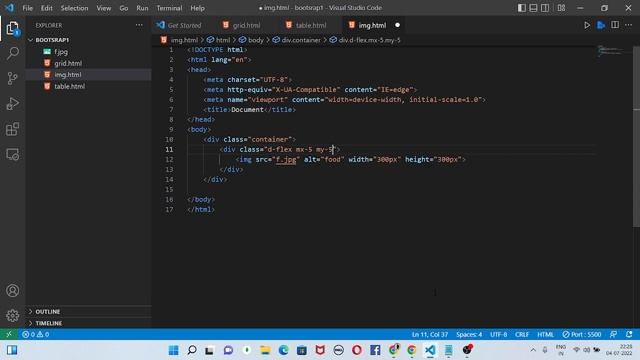Screen dimensions: 640x360
Task: Open the Customize Layout icon
Action: tap(562, 8)
